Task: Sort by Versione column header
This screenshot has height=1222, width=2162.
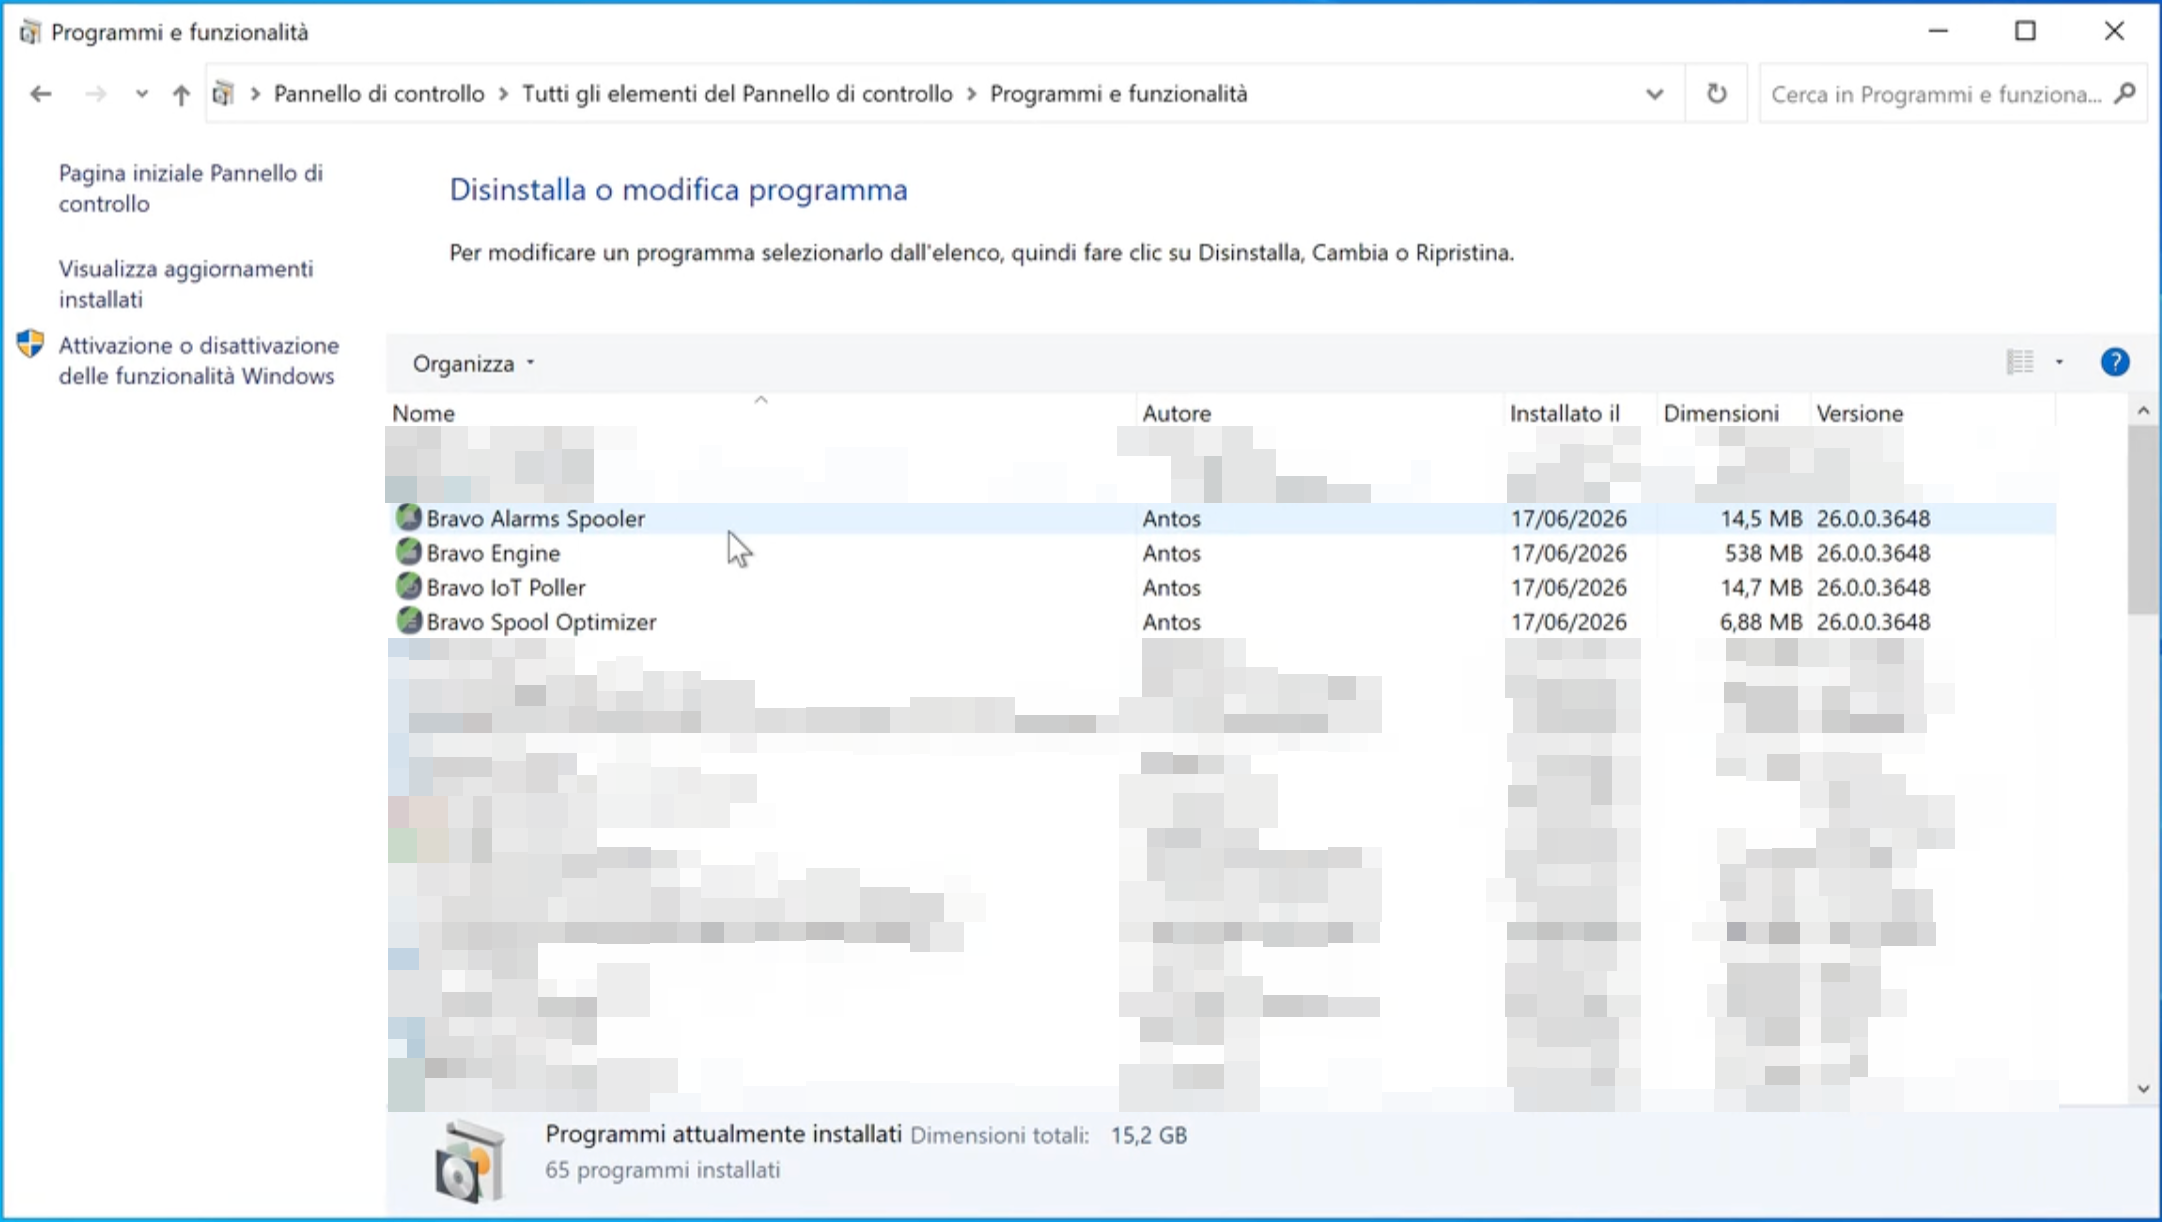Action: point(1932,413)
